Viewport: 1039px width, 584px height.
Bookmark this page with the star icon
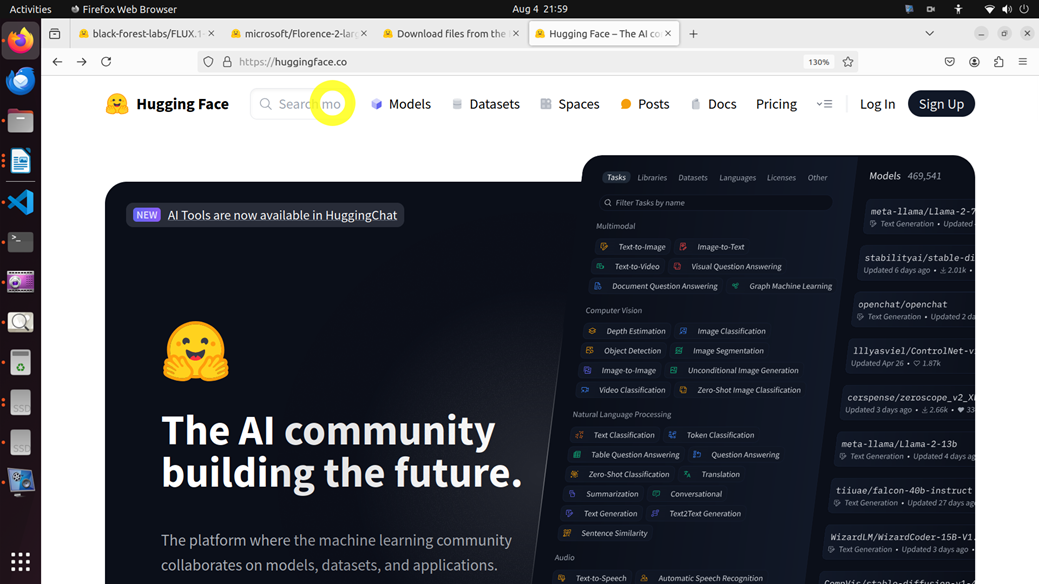point(848,62)
